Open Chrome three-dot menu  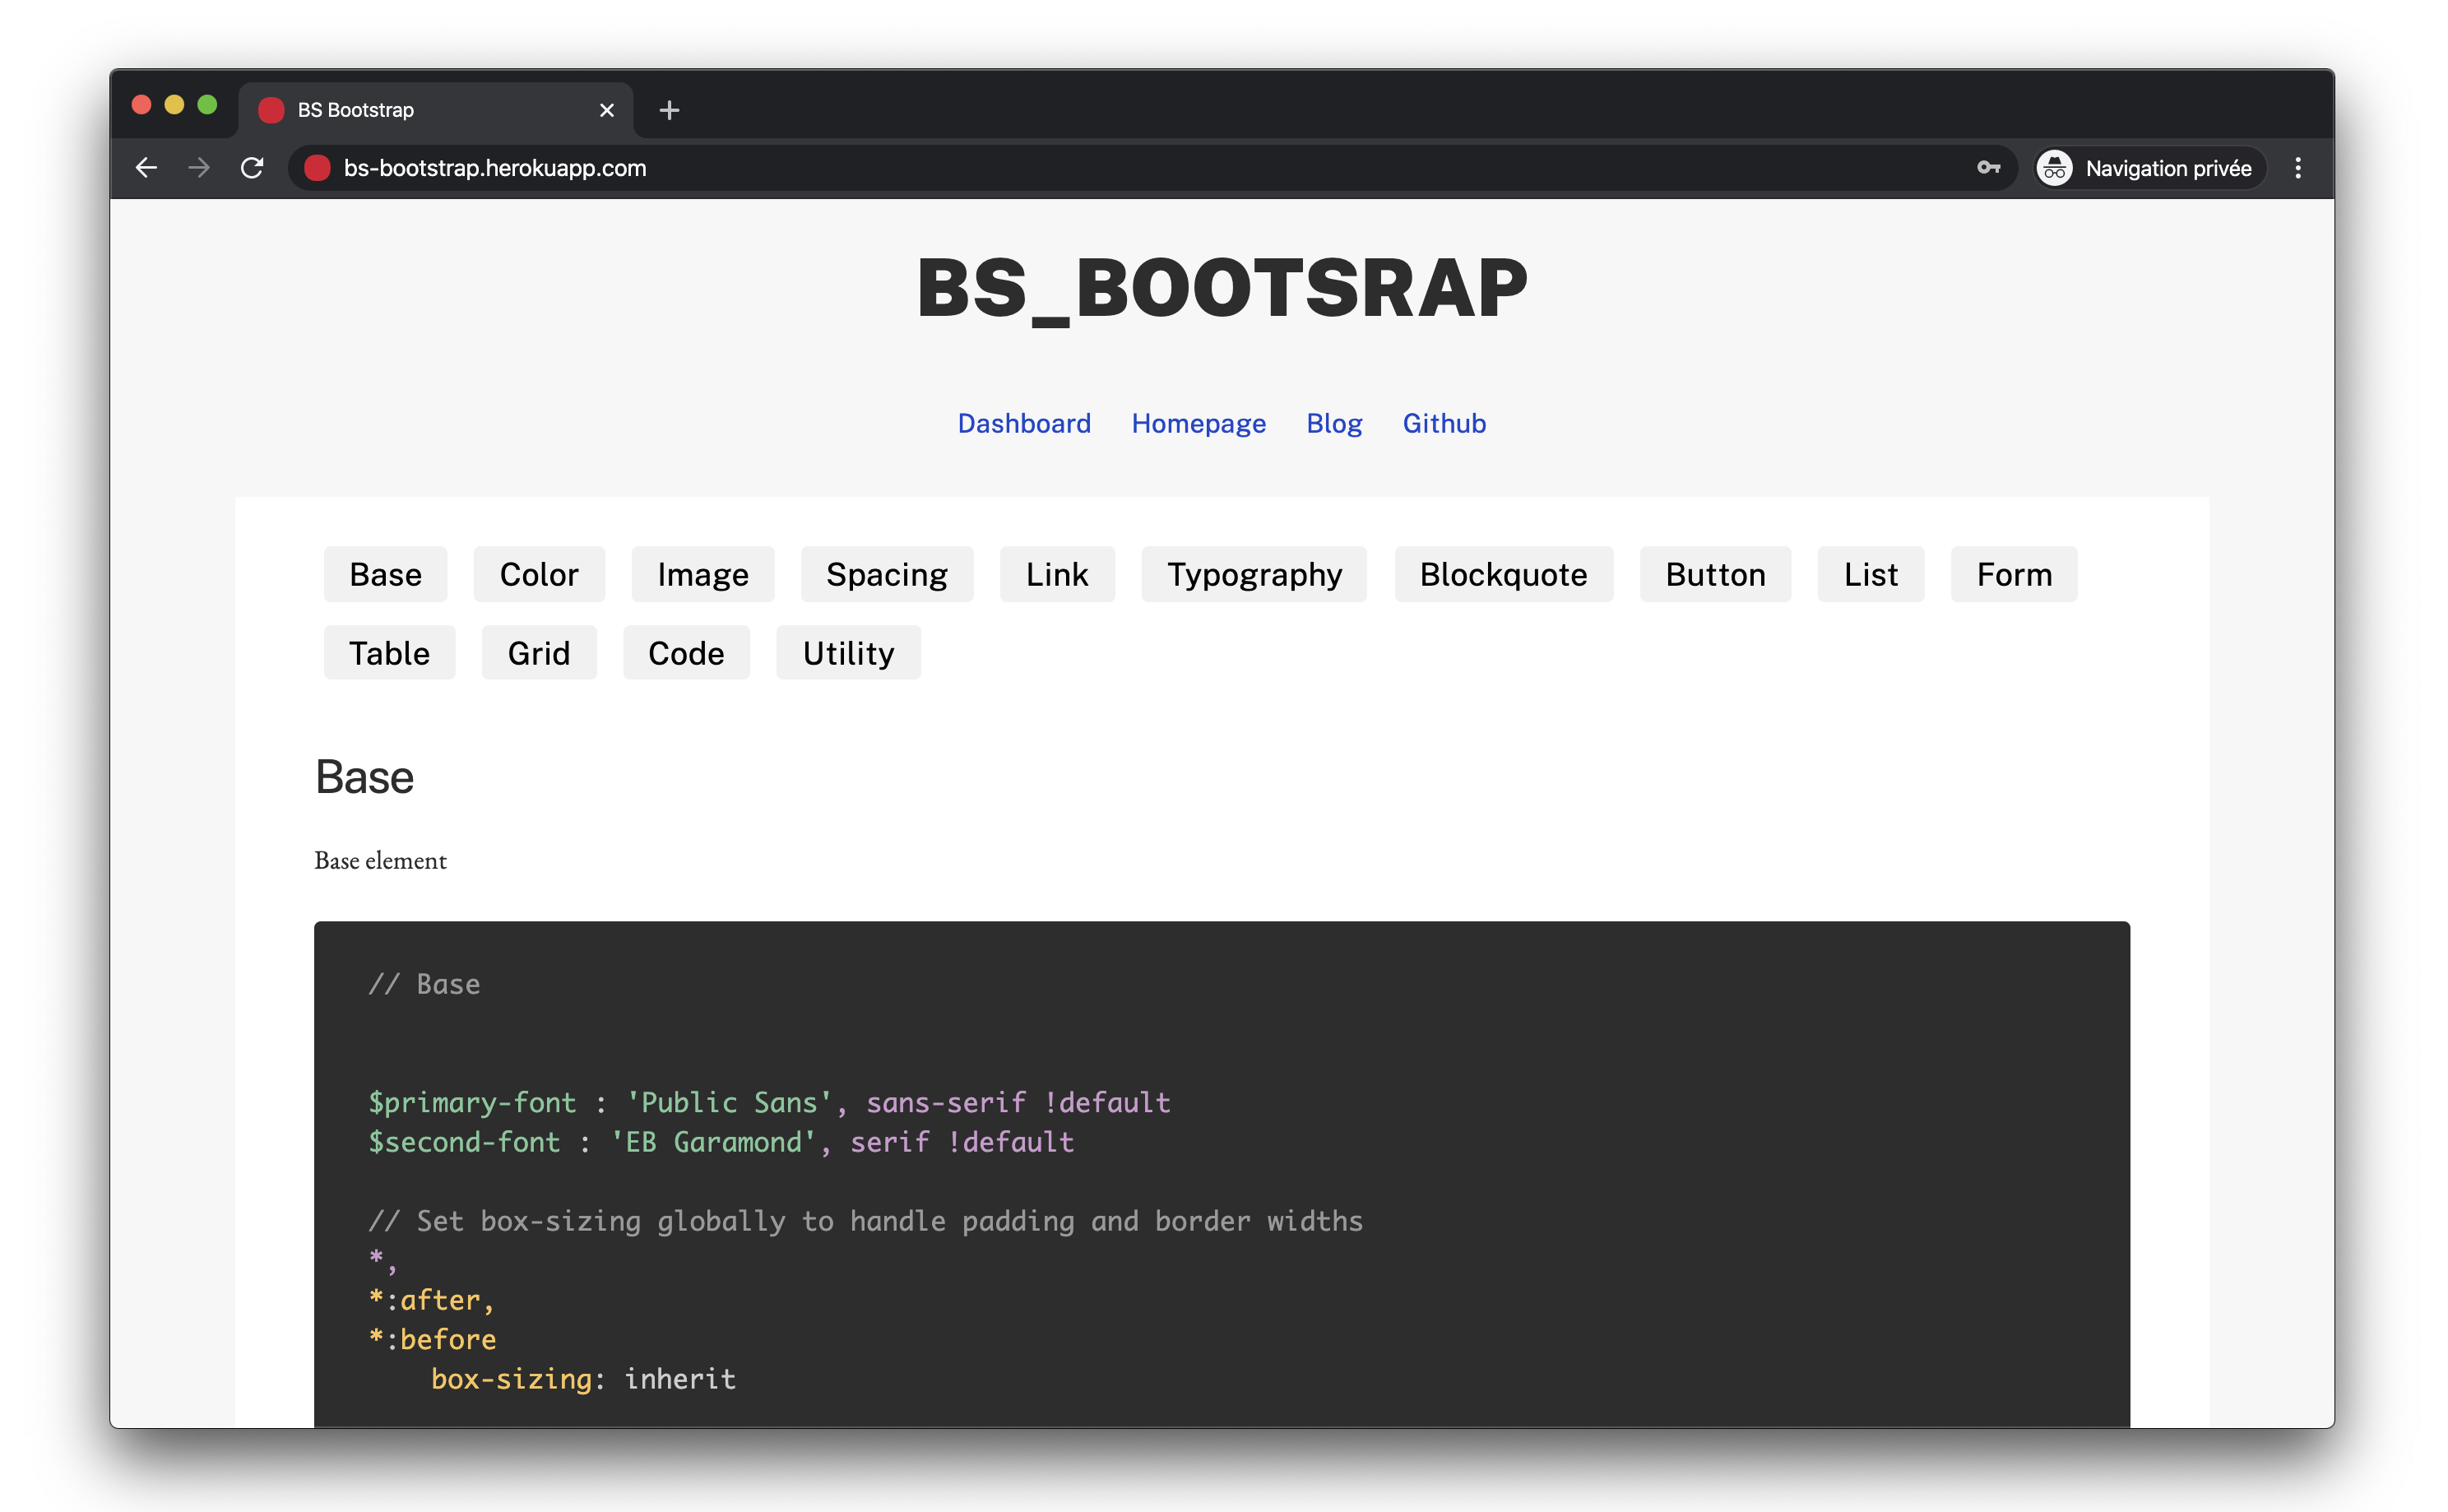click(x=2297, y=168)
